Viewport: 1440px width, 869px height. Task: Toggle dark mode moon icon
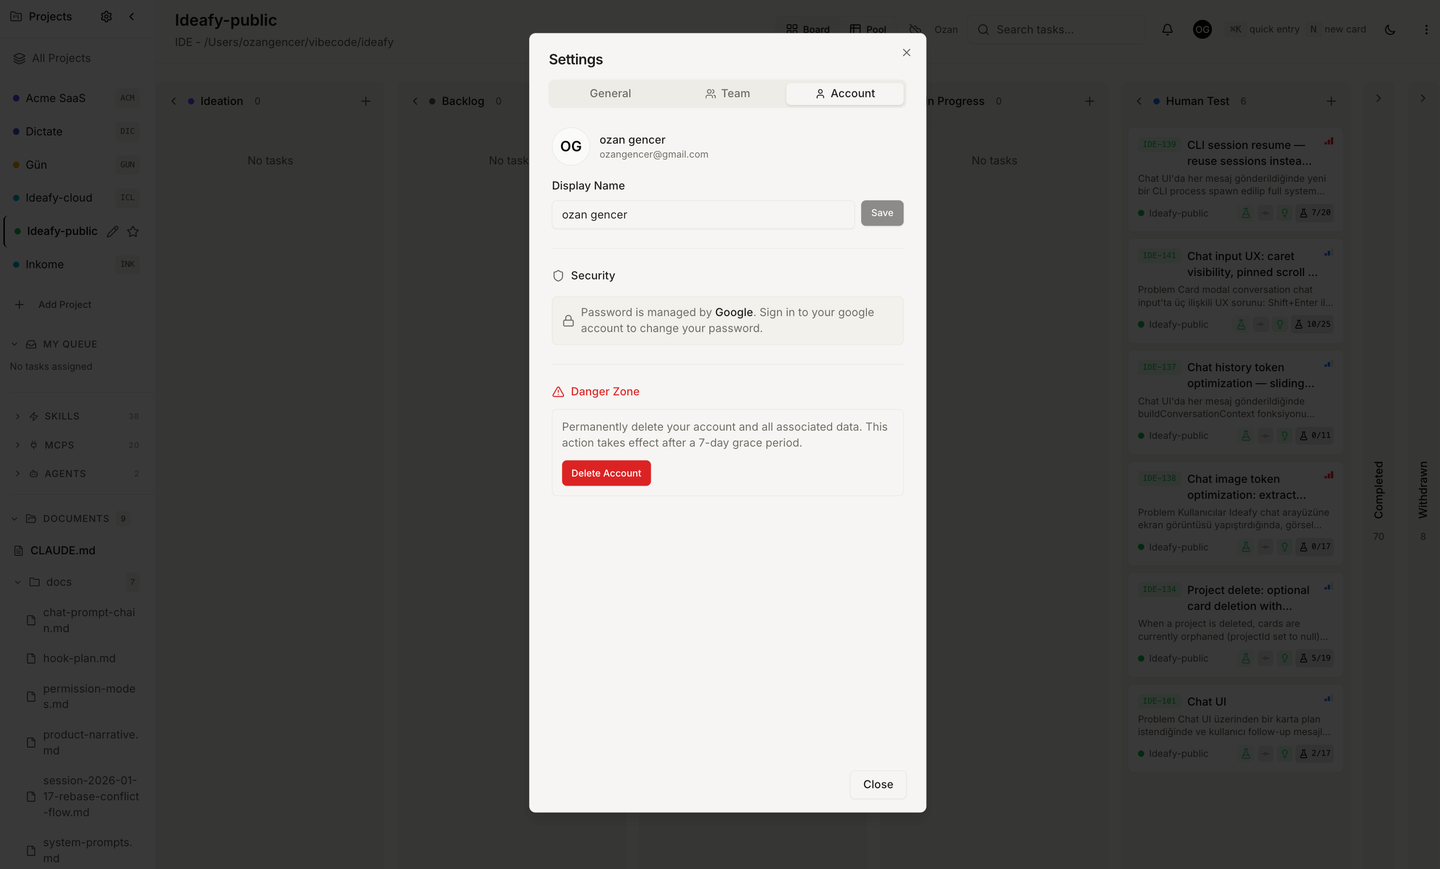tap(1390, 30)
